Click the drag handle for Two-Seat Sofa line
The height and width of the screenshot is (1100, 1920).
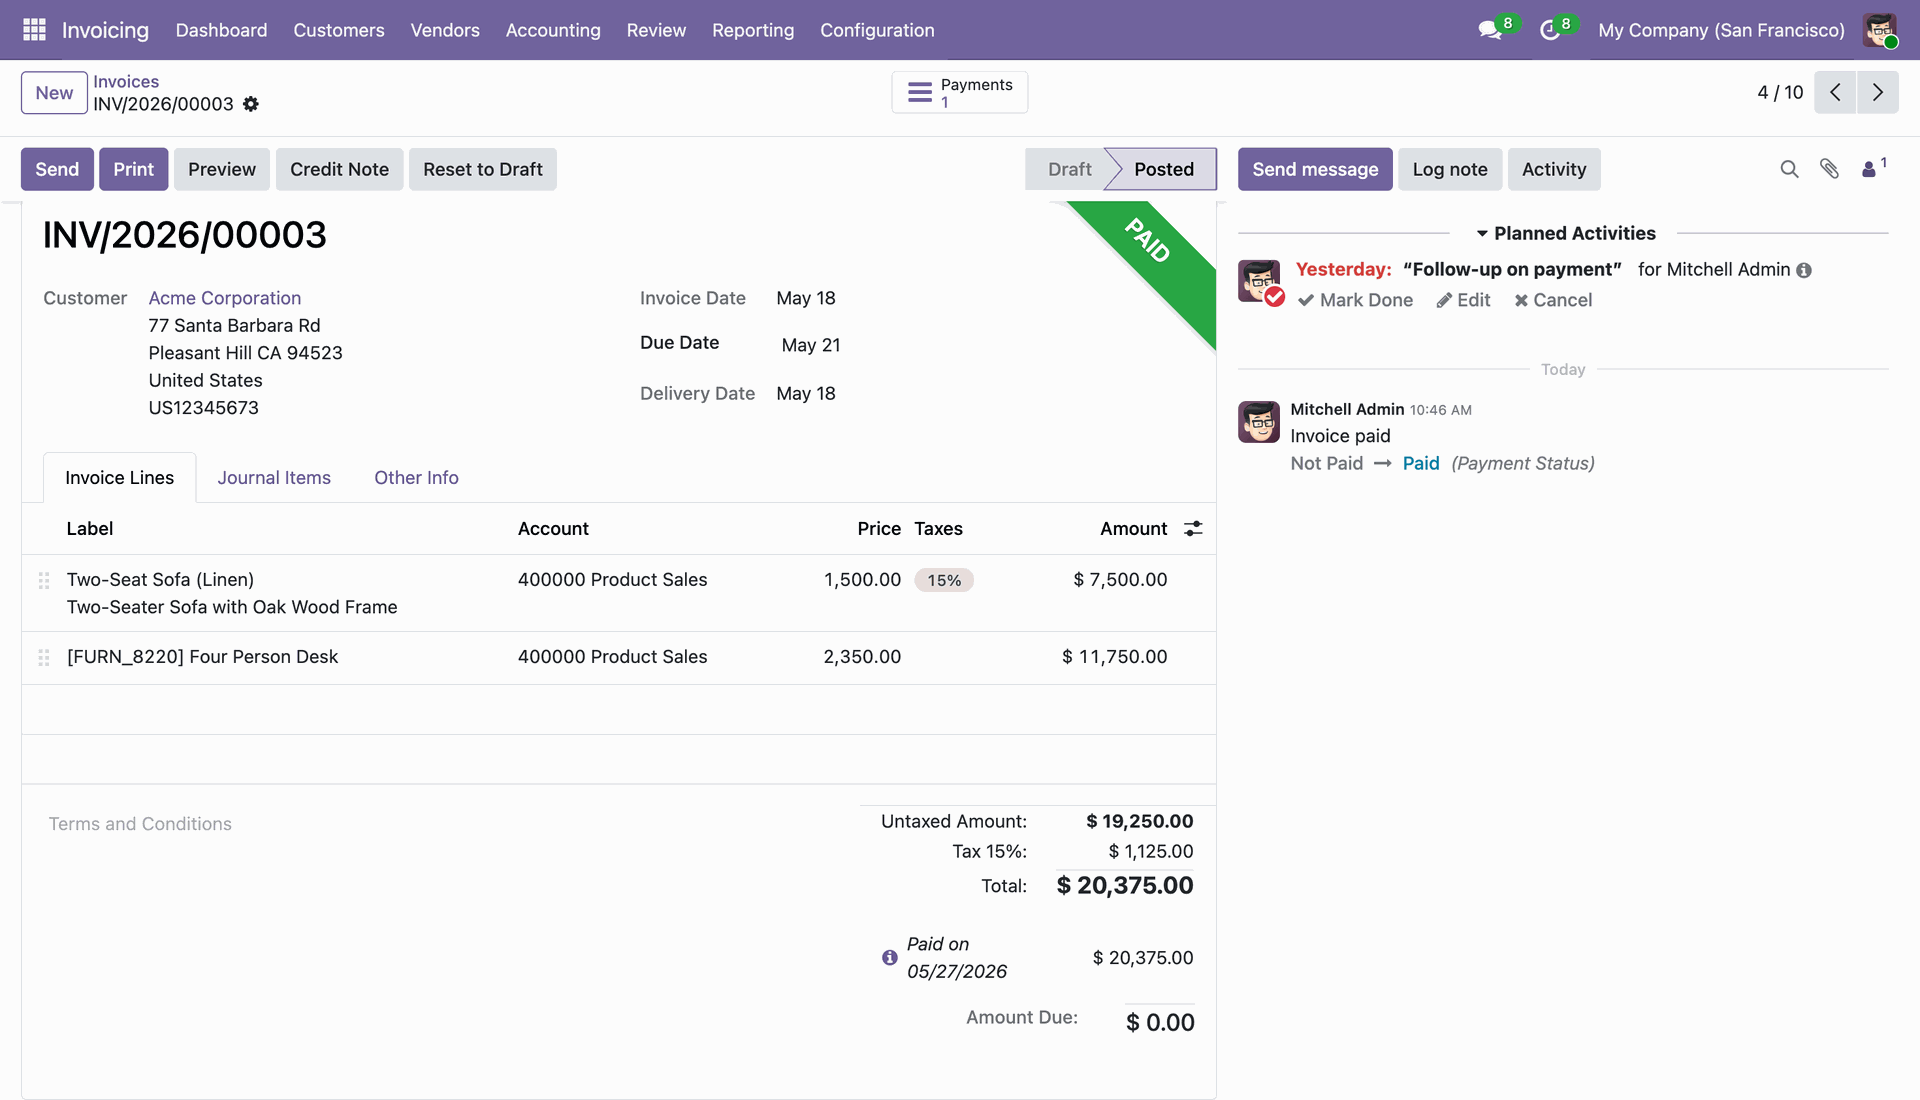coord(44,580)
